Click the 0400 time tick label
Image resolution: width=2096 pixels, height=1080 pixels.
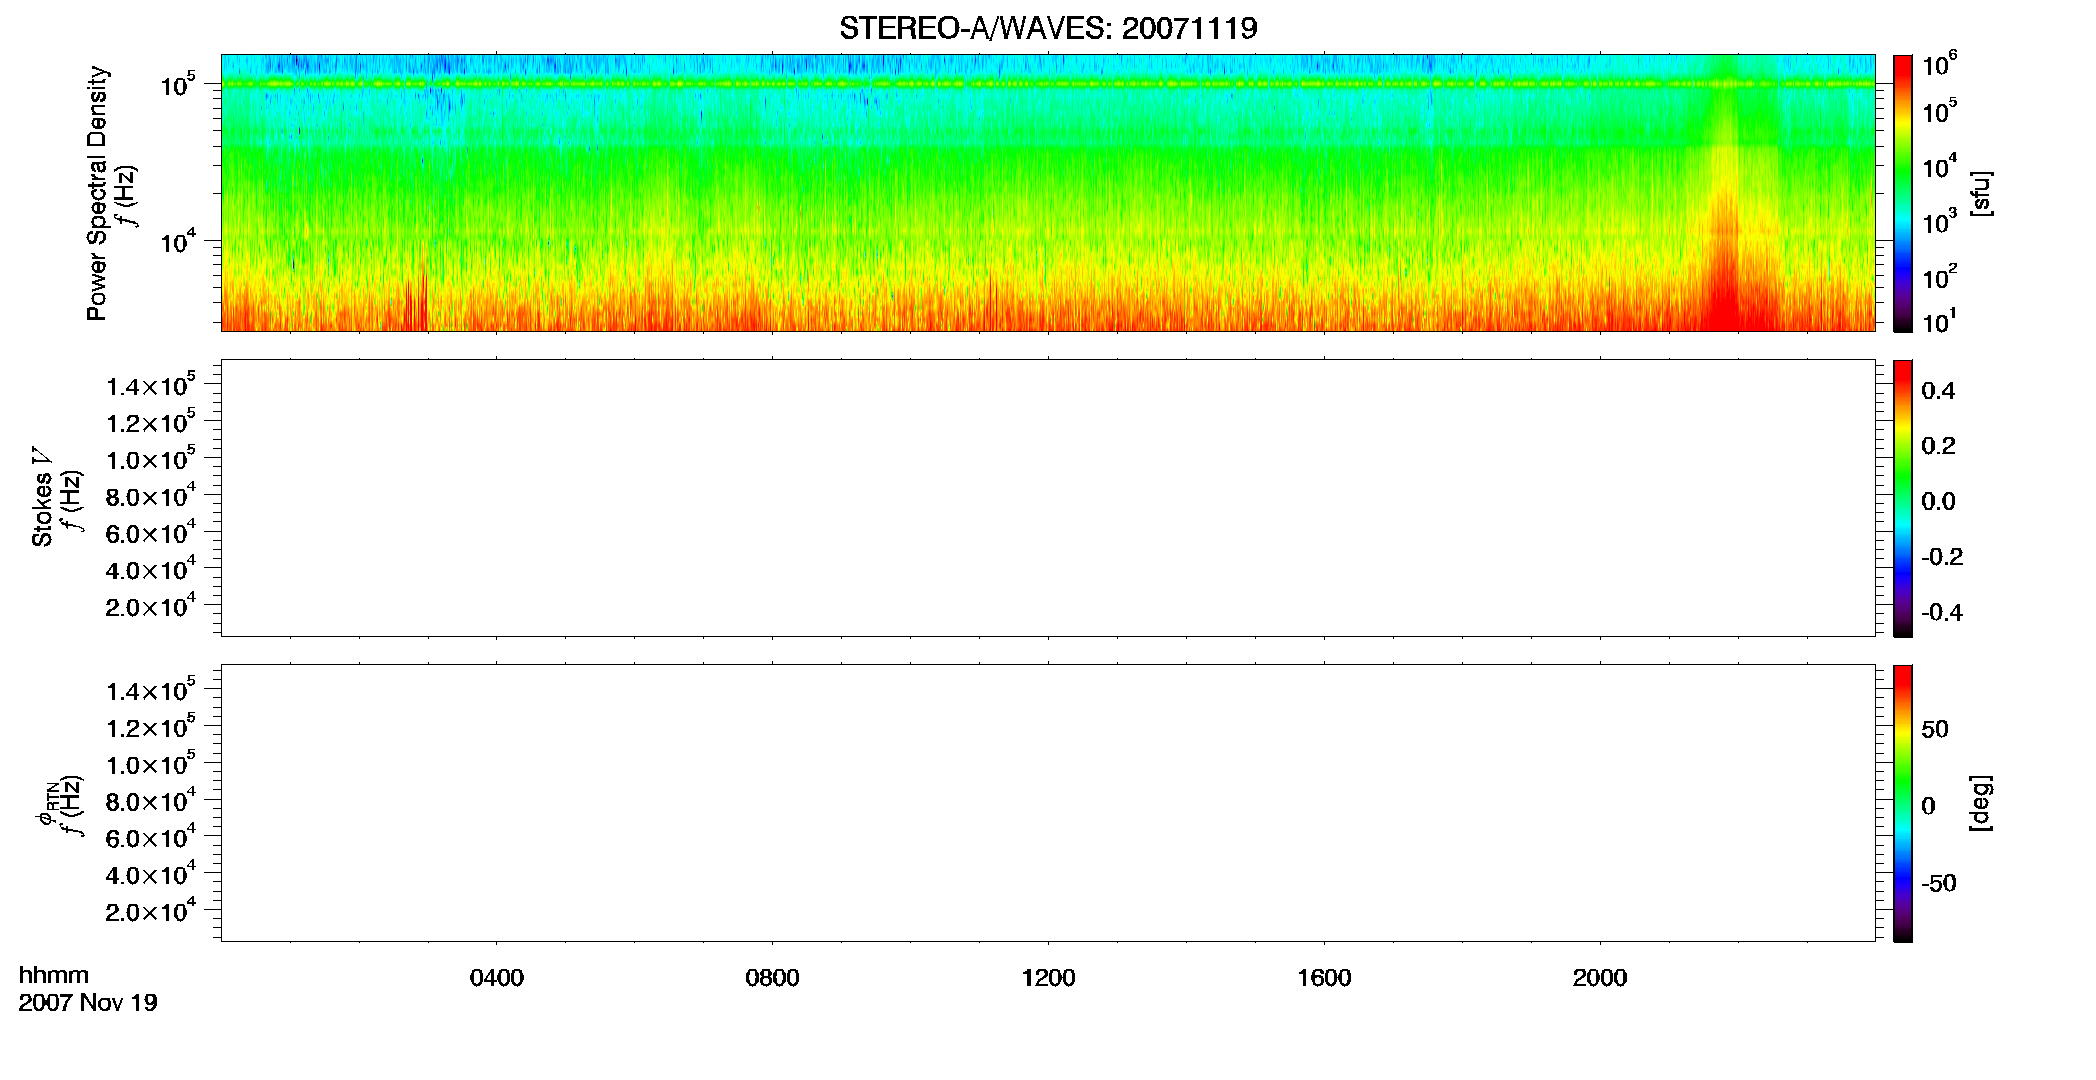pyautogui.click(x=497, y=978)
